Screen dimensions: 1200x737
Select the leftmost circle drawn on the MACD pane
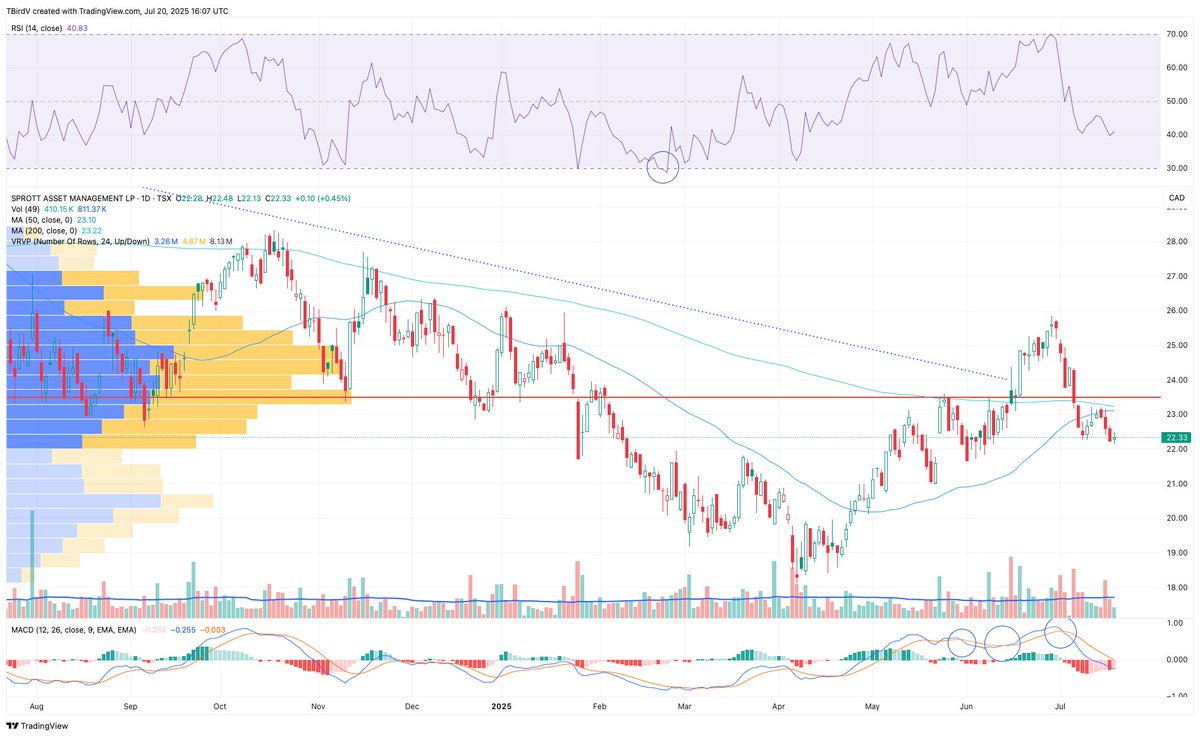click(x=962, y=642)
